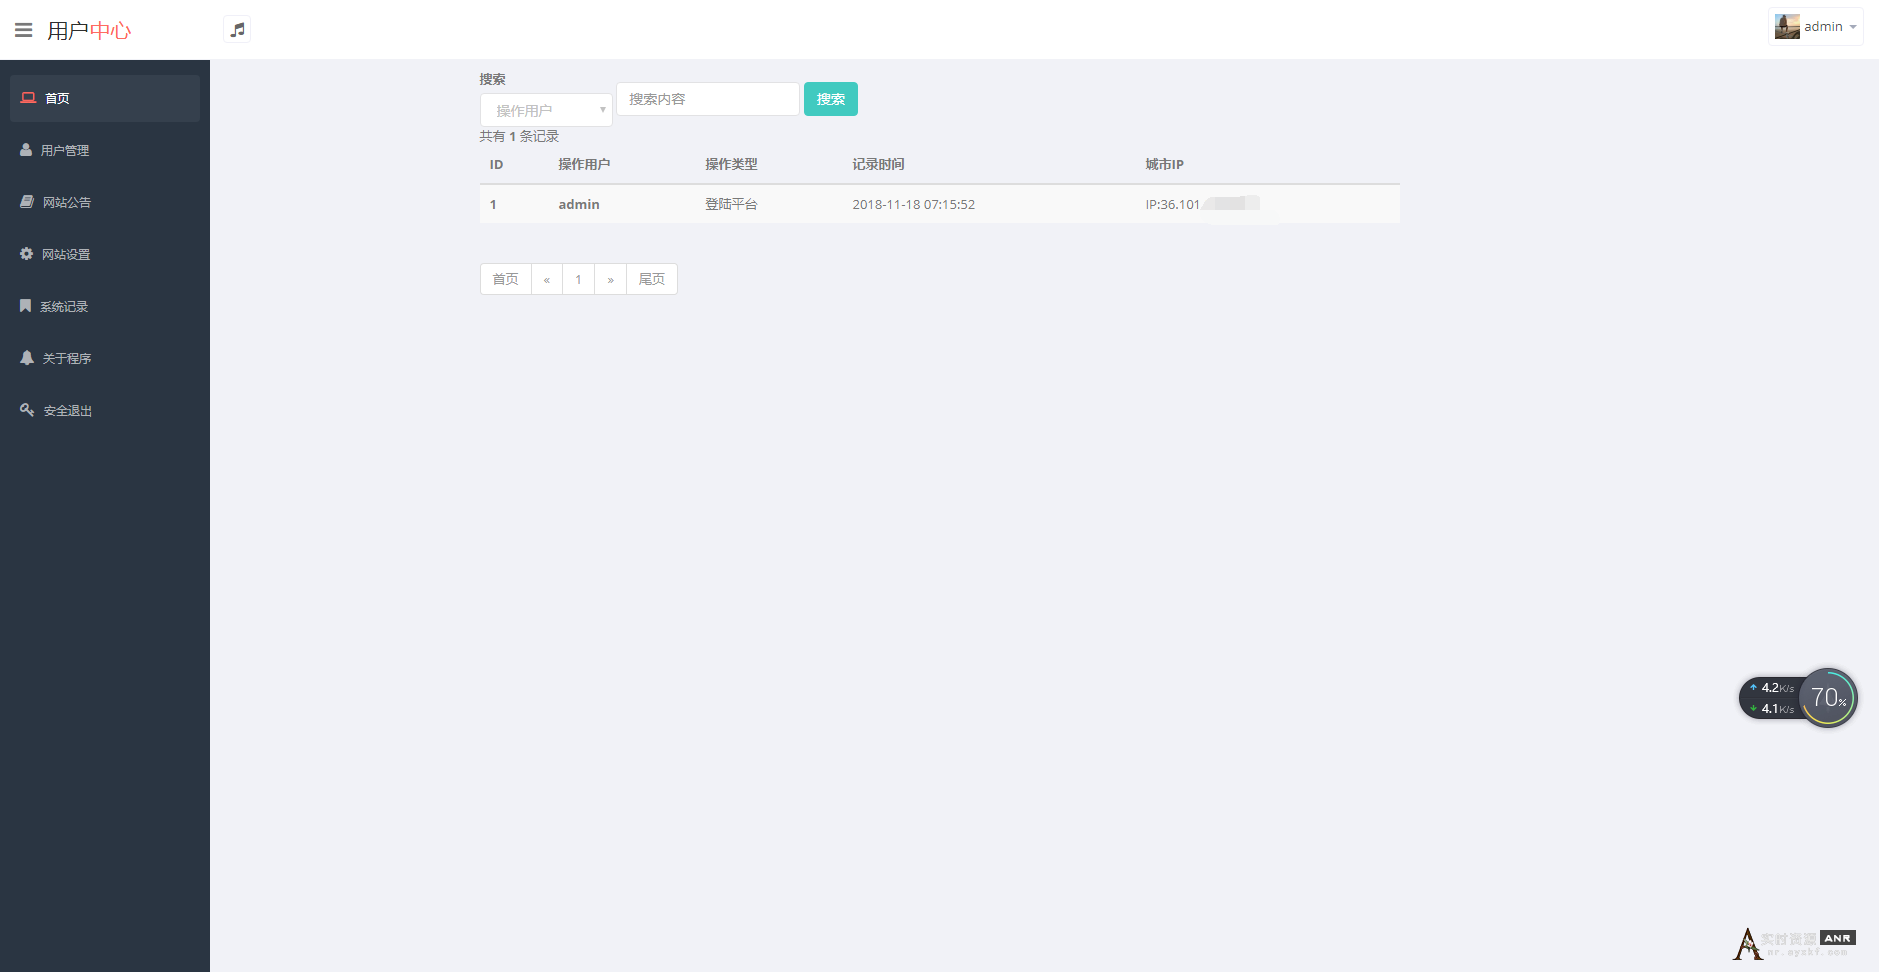
Task: Open the admin account dropdown
Action: click(1815, 27)
